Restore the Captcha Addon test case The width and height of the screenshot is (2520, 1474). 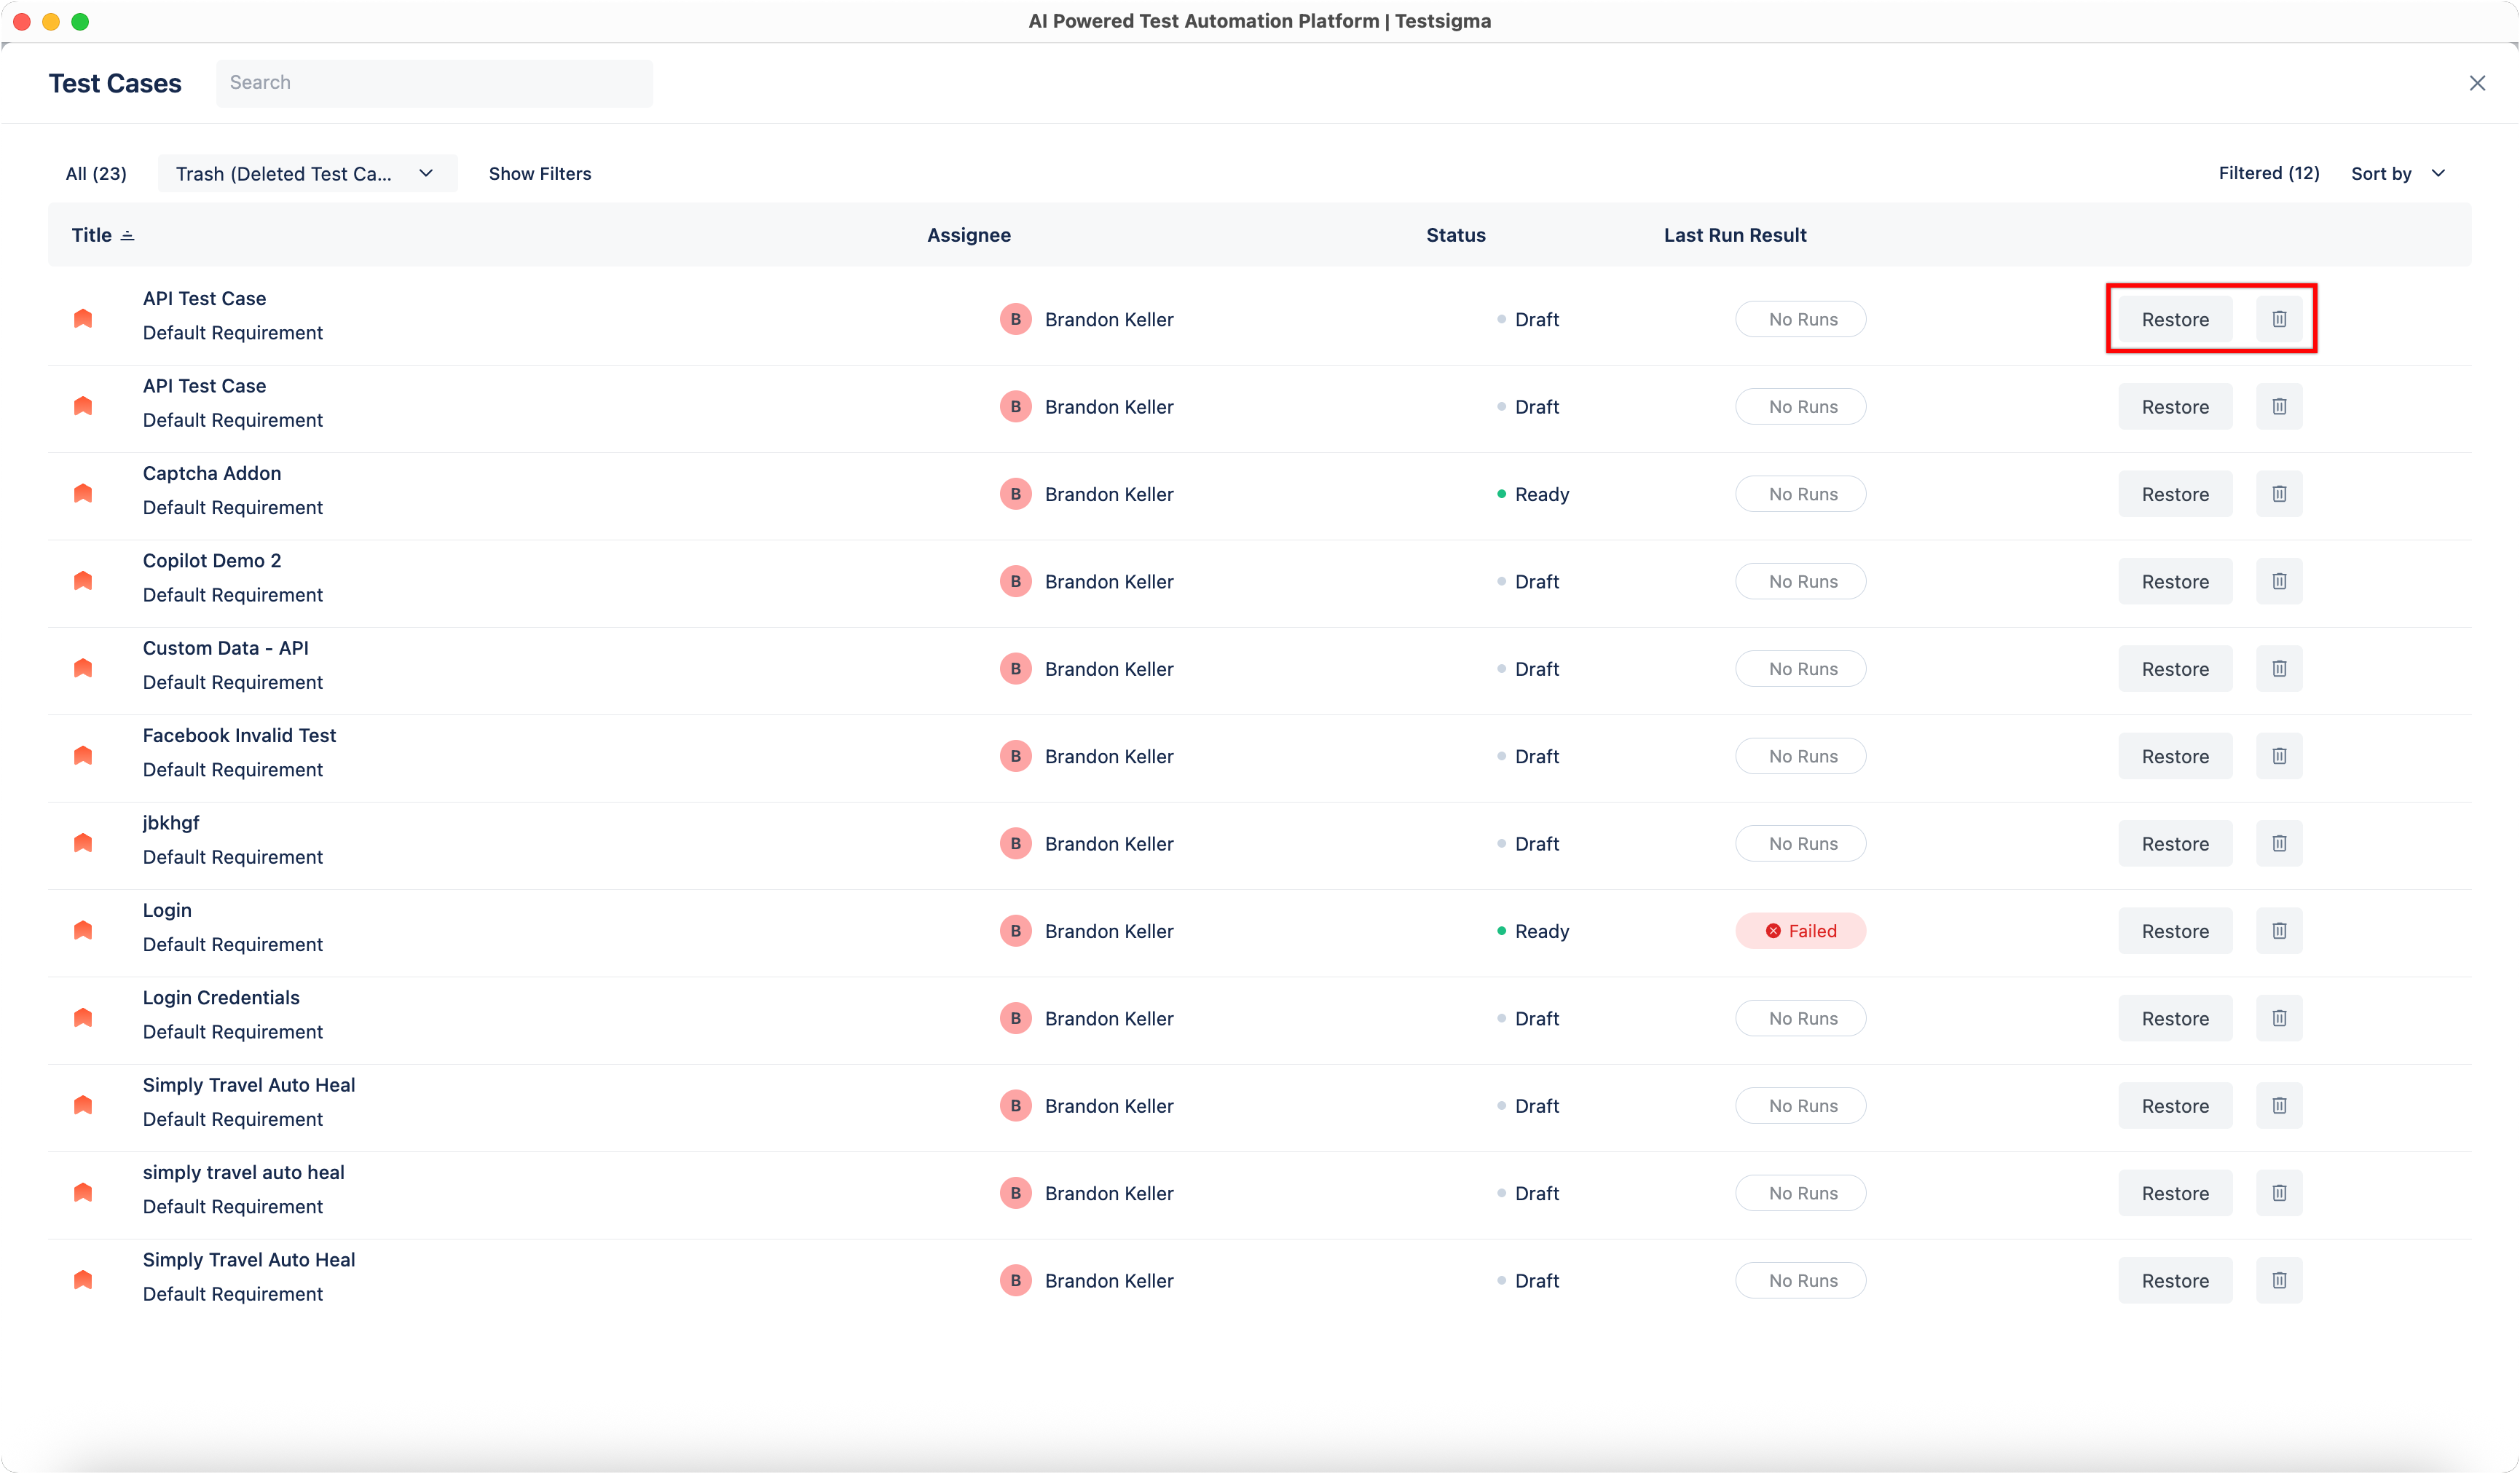point(2174,494)
